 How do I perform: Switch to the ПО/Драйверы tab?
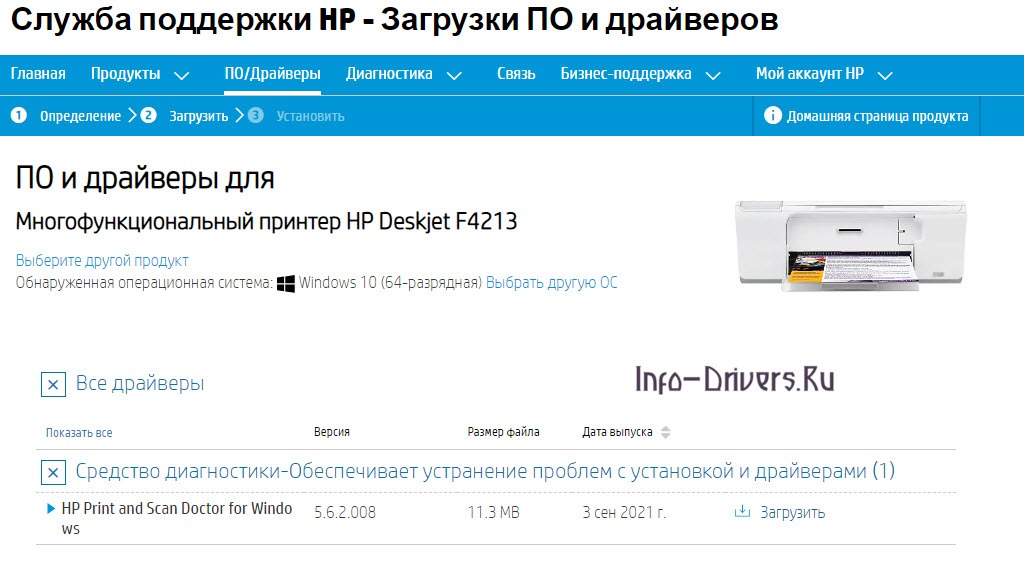[x=271, y=73]
